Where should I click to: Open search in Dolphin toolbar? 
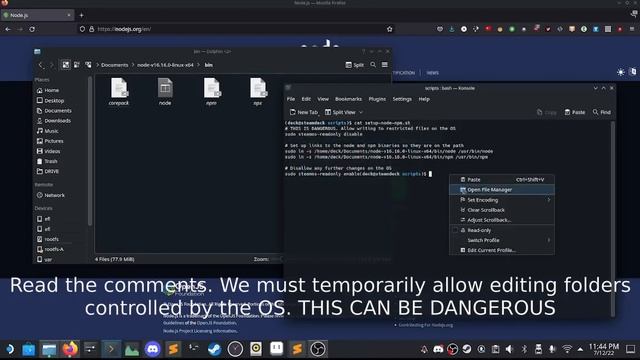(373, 65)
